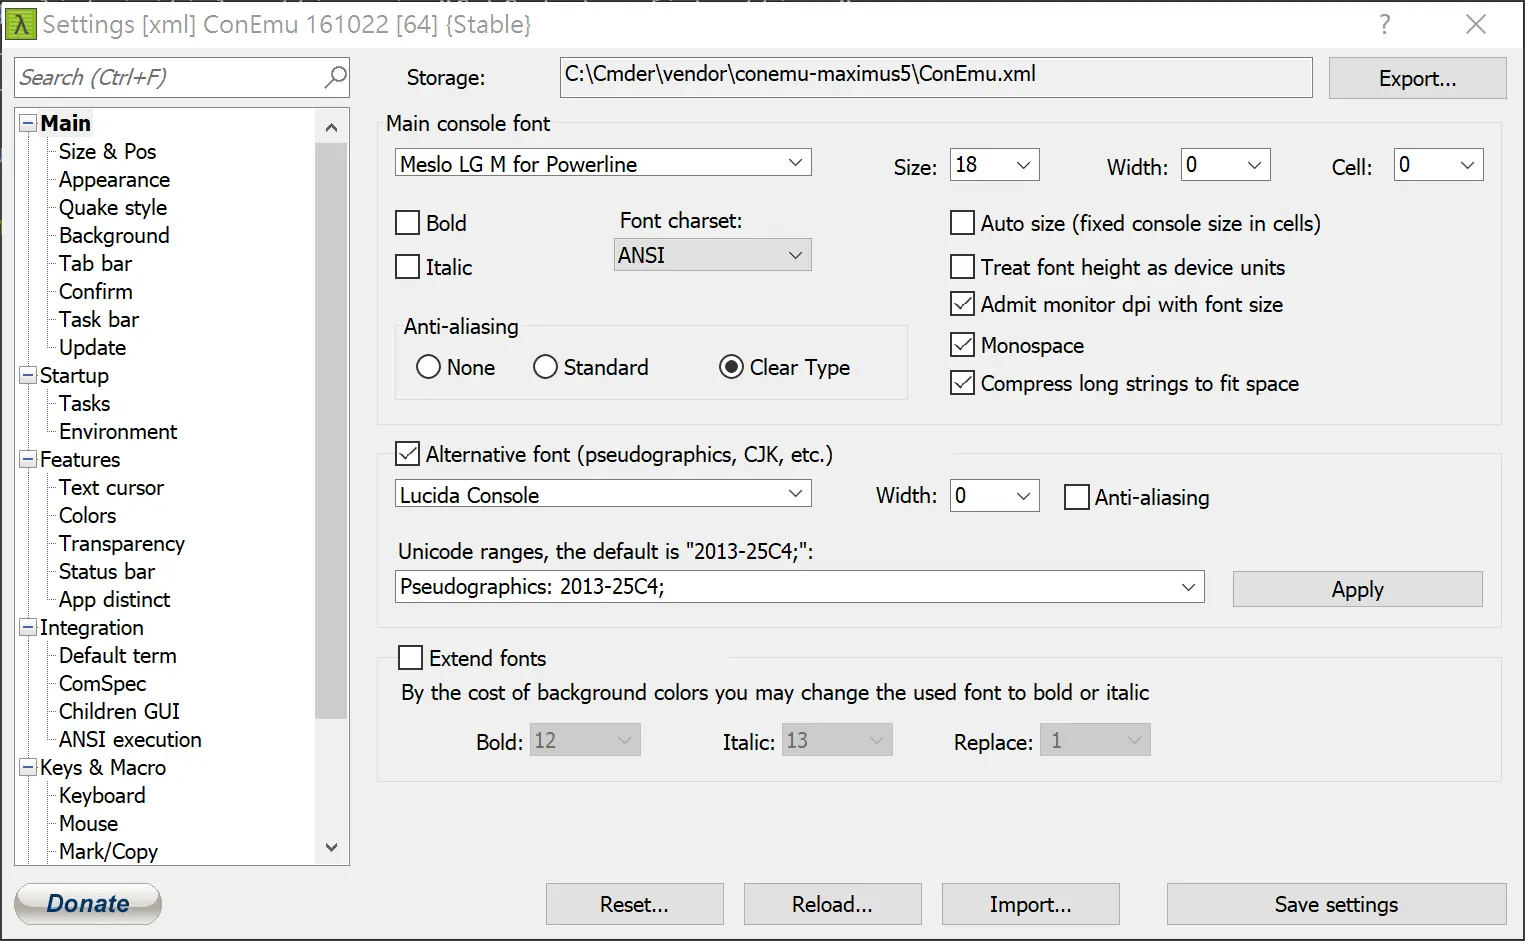The height and width of the screenshot is (941, 1525).
Task: Open the Meslo LG M font dropdown
Action: tap(603, 163)
